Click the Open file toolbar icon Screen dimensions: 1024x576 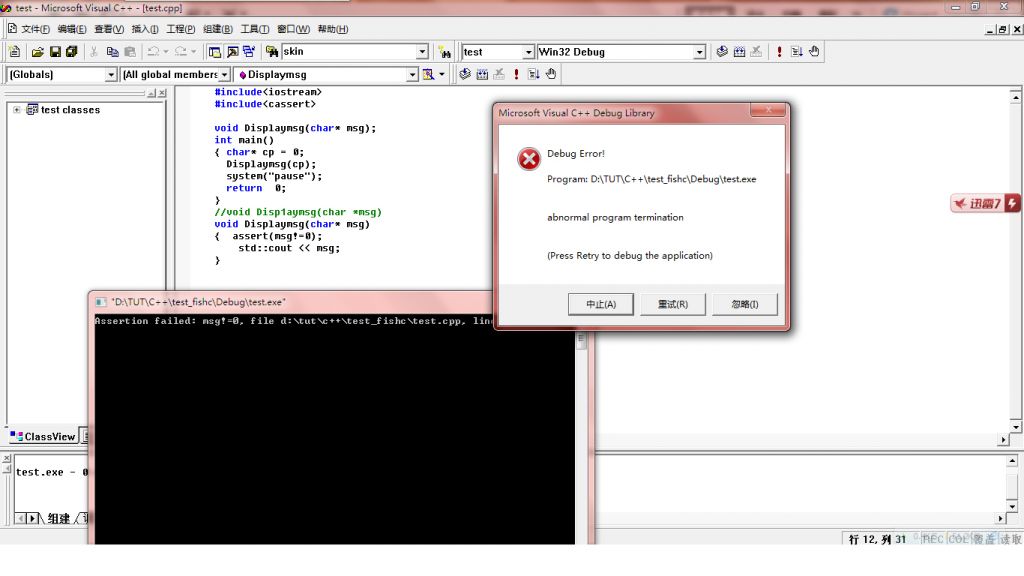click(x=38, y=52)
